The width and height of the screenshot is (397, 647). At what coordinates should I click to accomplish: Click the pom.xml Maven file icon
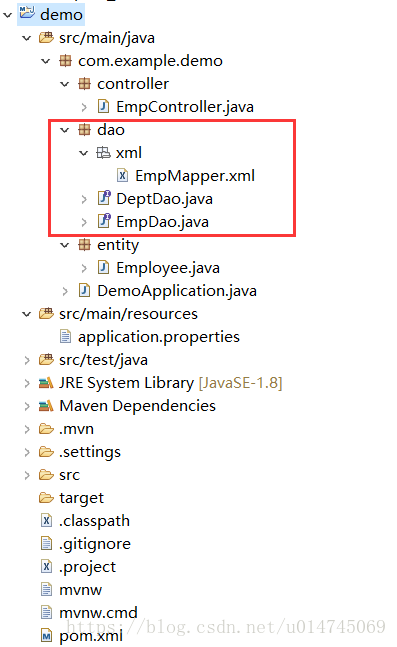47,635
